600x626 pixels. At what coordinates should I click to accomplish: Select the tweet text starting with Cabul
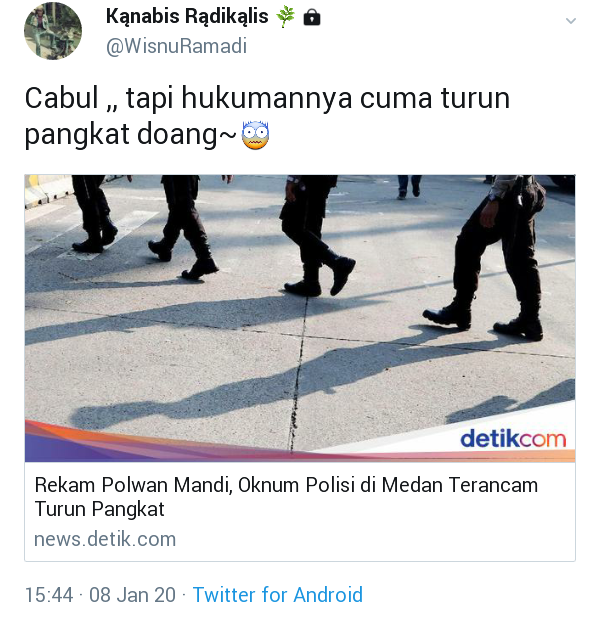(x=267, y=116)
